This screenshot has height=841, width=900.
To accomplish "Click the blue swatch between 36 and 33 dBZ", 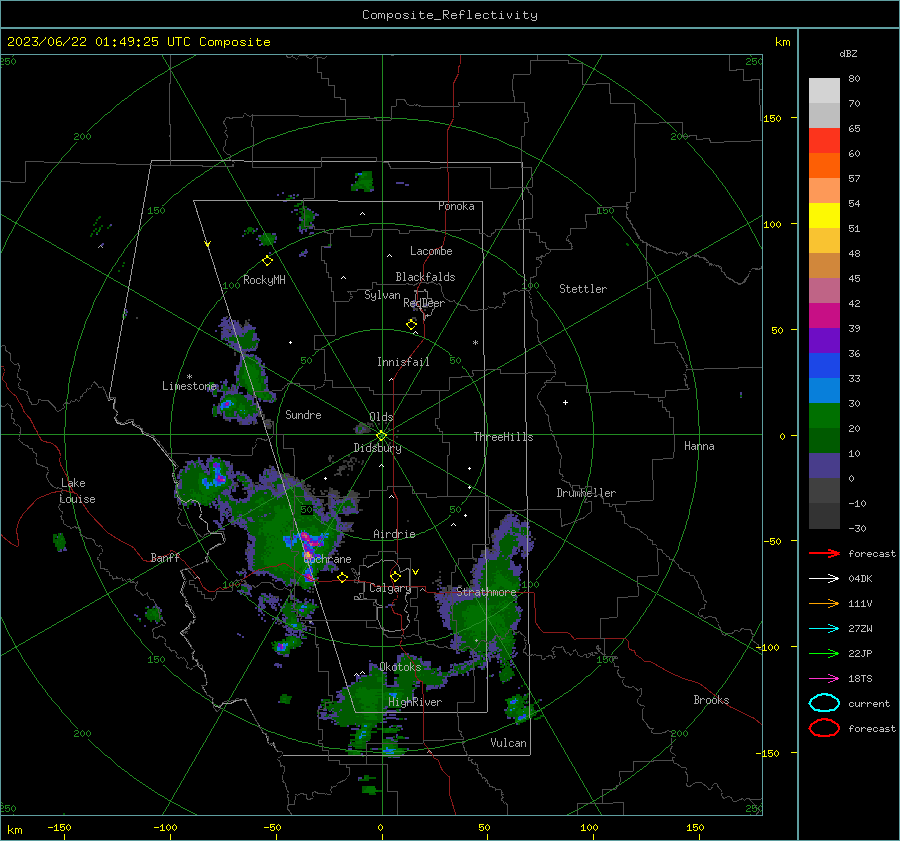I will [824, 366].
